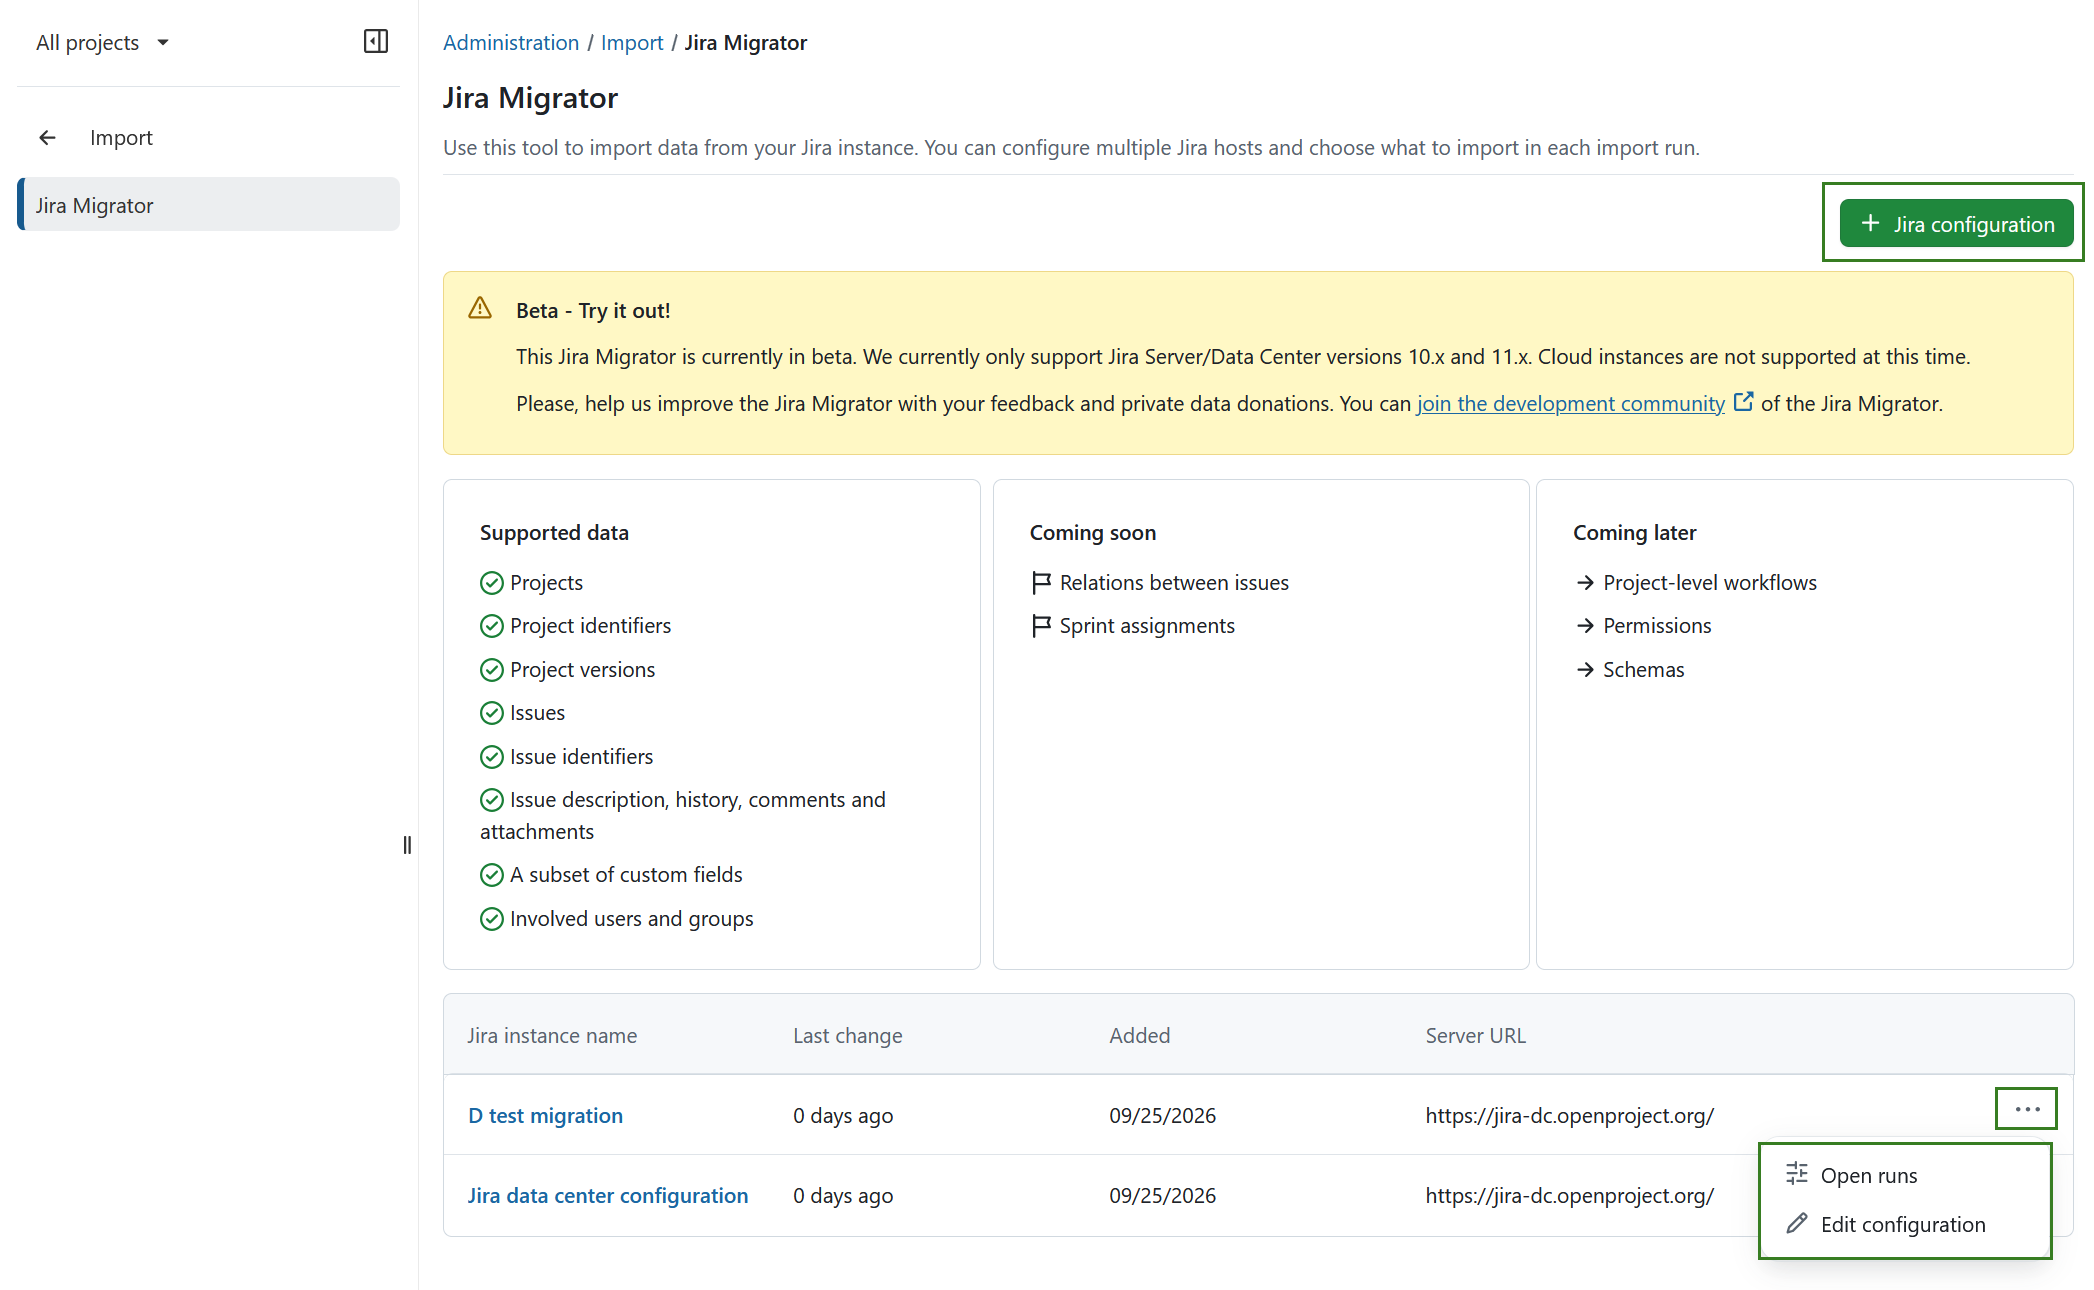2094x1290 pixels.
Task: Click checkmark beside Issue description, history
Action: [x=491, y=800]
